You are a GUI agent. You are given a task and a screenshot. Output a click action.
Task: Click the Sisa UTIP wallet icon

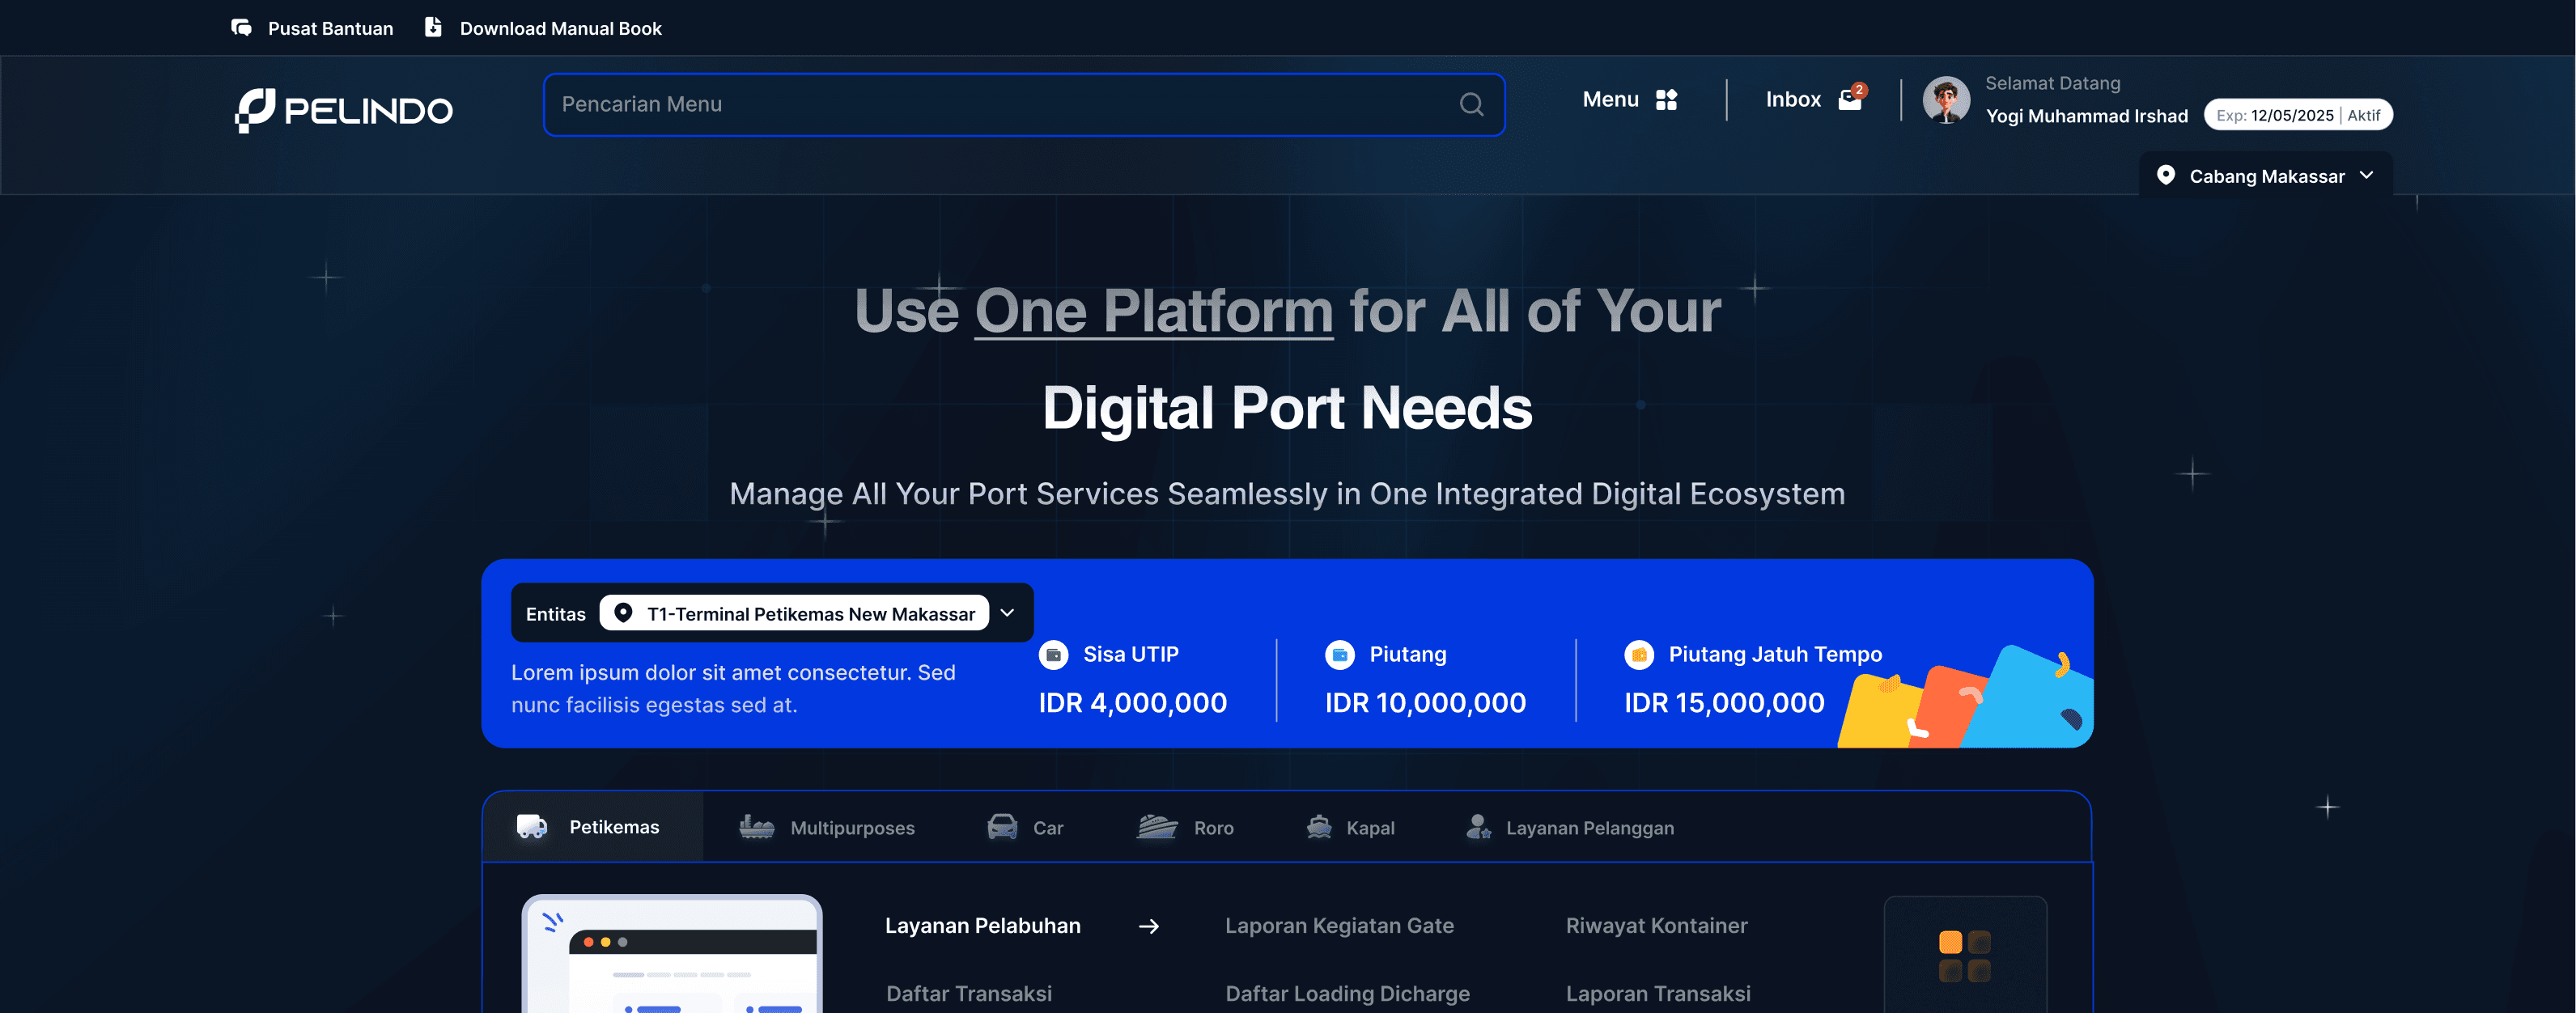pos(1053,654)
